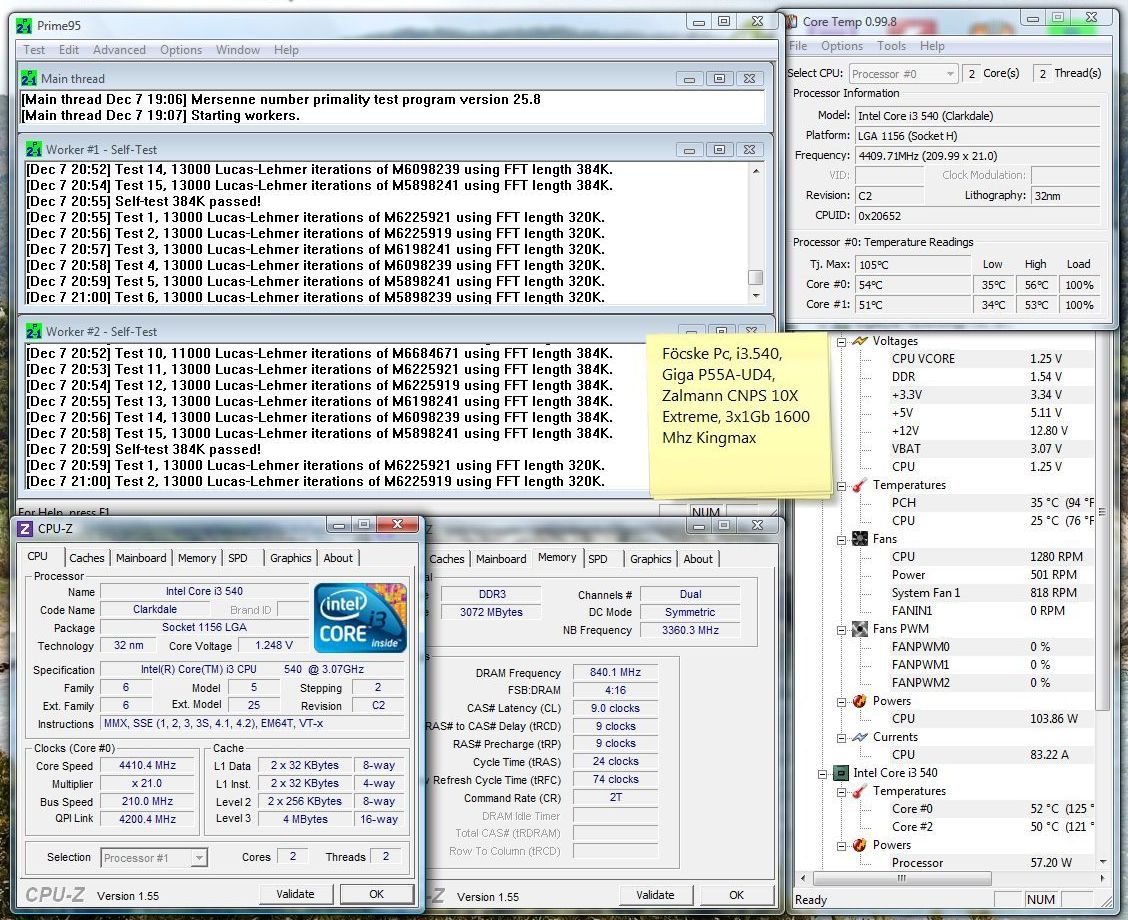Image resolution: width=1128 pixels, height=920 pixels.
Task: Open the Prime95 Test menu
Action: [x=34, y=50]
